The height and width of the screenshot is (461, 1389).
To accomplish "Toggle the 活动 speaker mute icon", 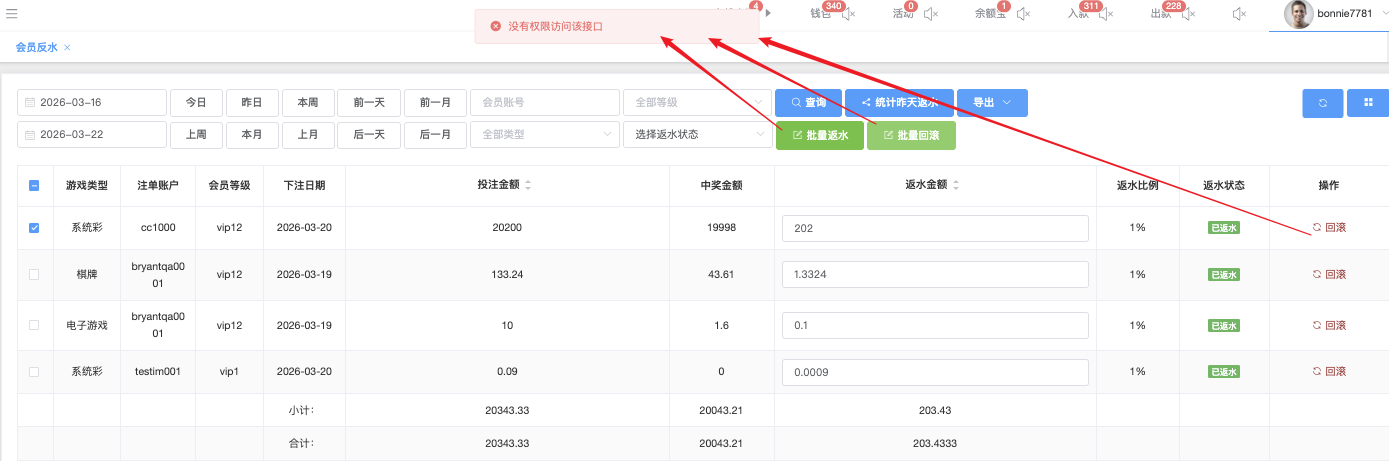I will click(930, 14).
